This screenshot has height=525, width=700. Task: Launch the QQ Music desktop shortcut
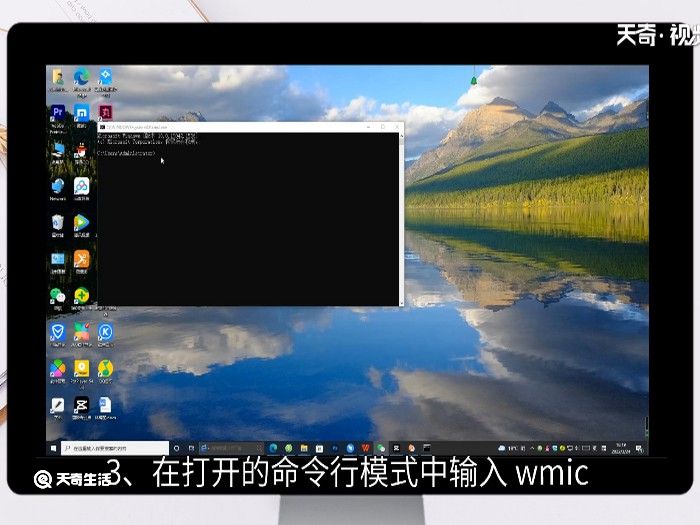click(x=105, y=369)
